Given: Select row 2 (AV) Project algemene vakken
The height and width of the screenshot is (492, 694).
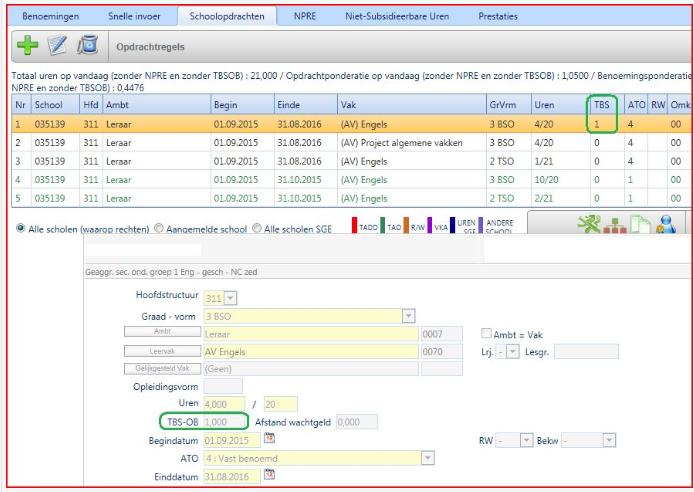Looking at the screenshot, I should pyautogui.click(x=352, y=142).
